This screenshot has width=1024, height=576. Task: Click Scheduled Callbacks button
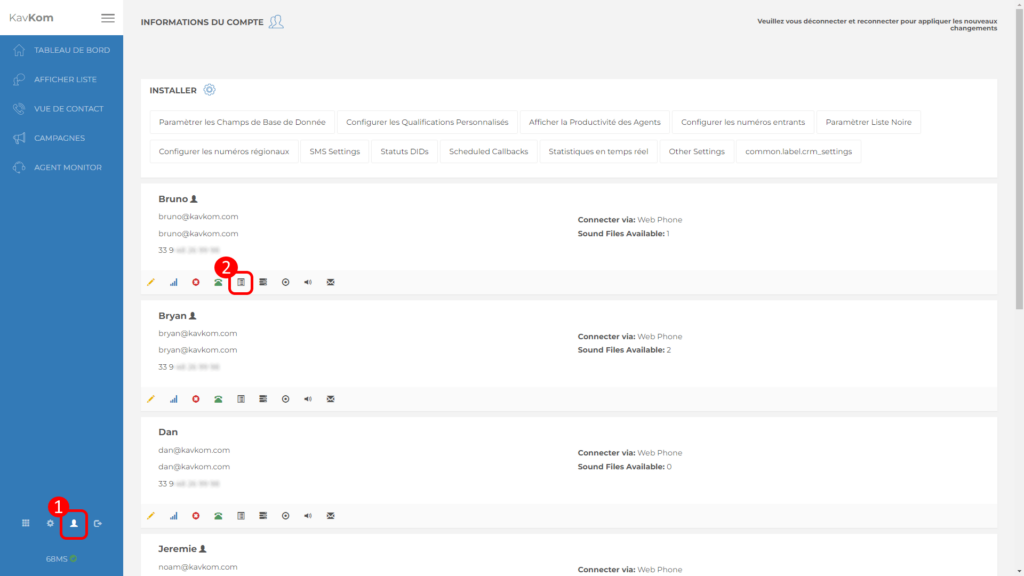point(489,151)
